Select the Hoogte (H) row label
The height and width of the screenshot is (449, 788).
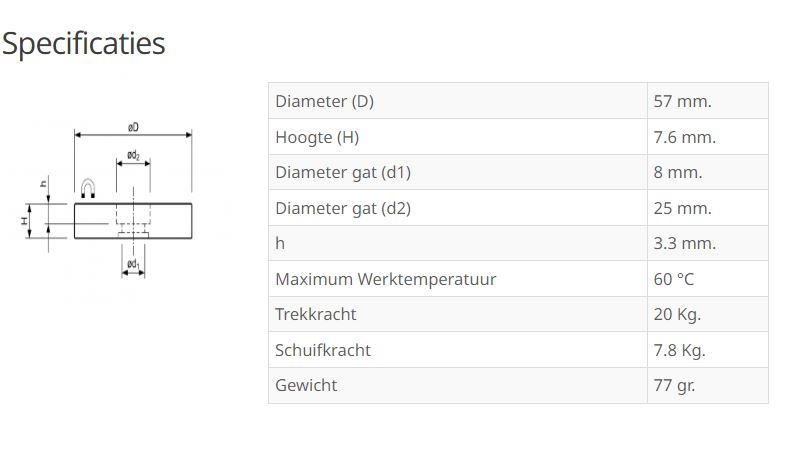(316, 137)
